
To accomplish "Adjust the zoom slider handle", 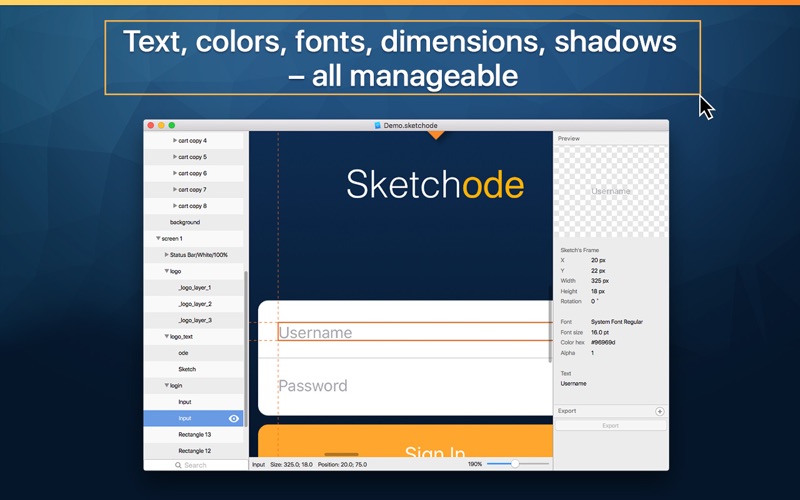I will pyautogui.click(x=515, y=464).
